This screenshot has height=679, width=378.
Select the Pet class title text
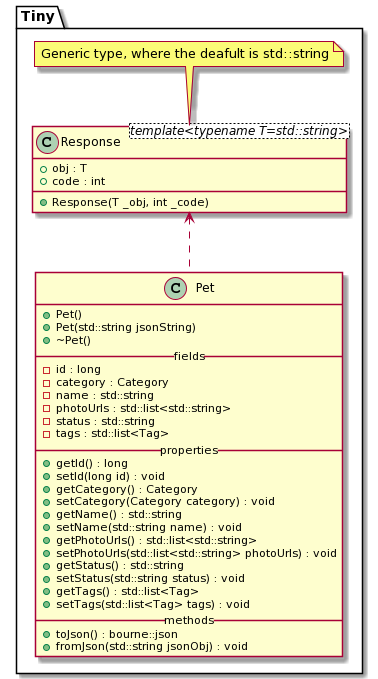point(205,288)
